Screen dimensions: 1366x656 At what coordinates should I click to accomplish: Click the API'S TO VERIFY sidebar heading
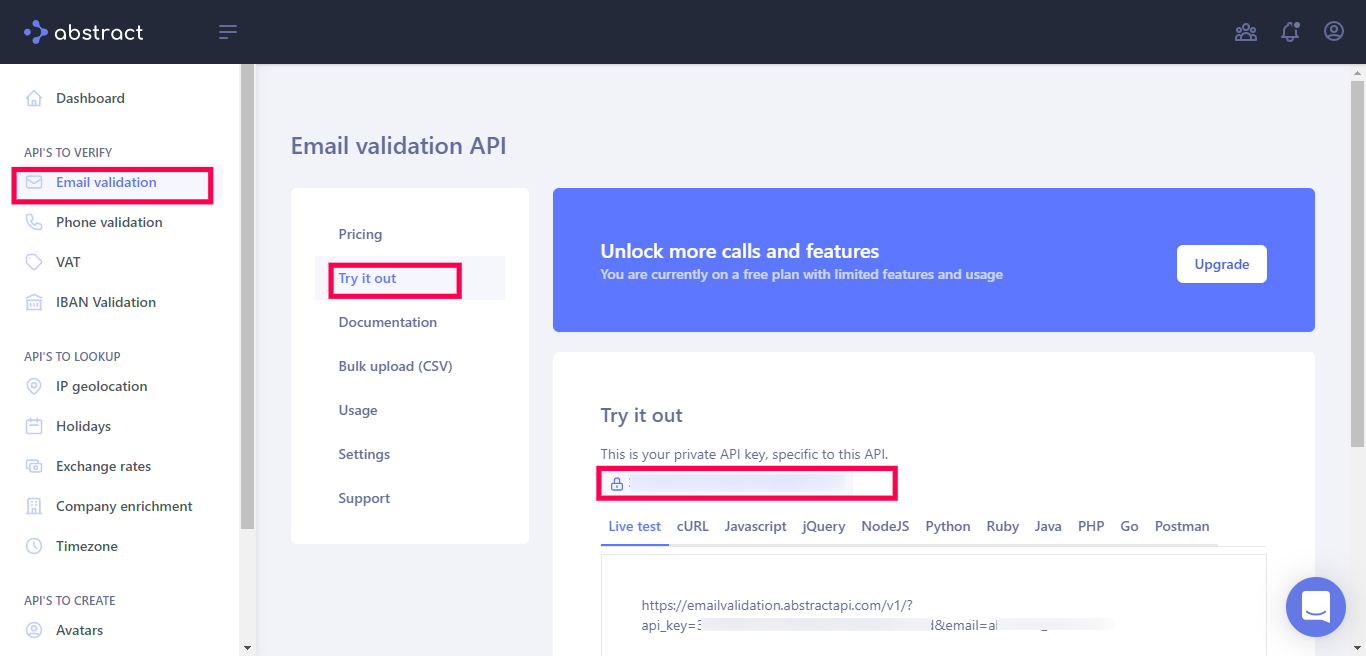pos(68,153)
